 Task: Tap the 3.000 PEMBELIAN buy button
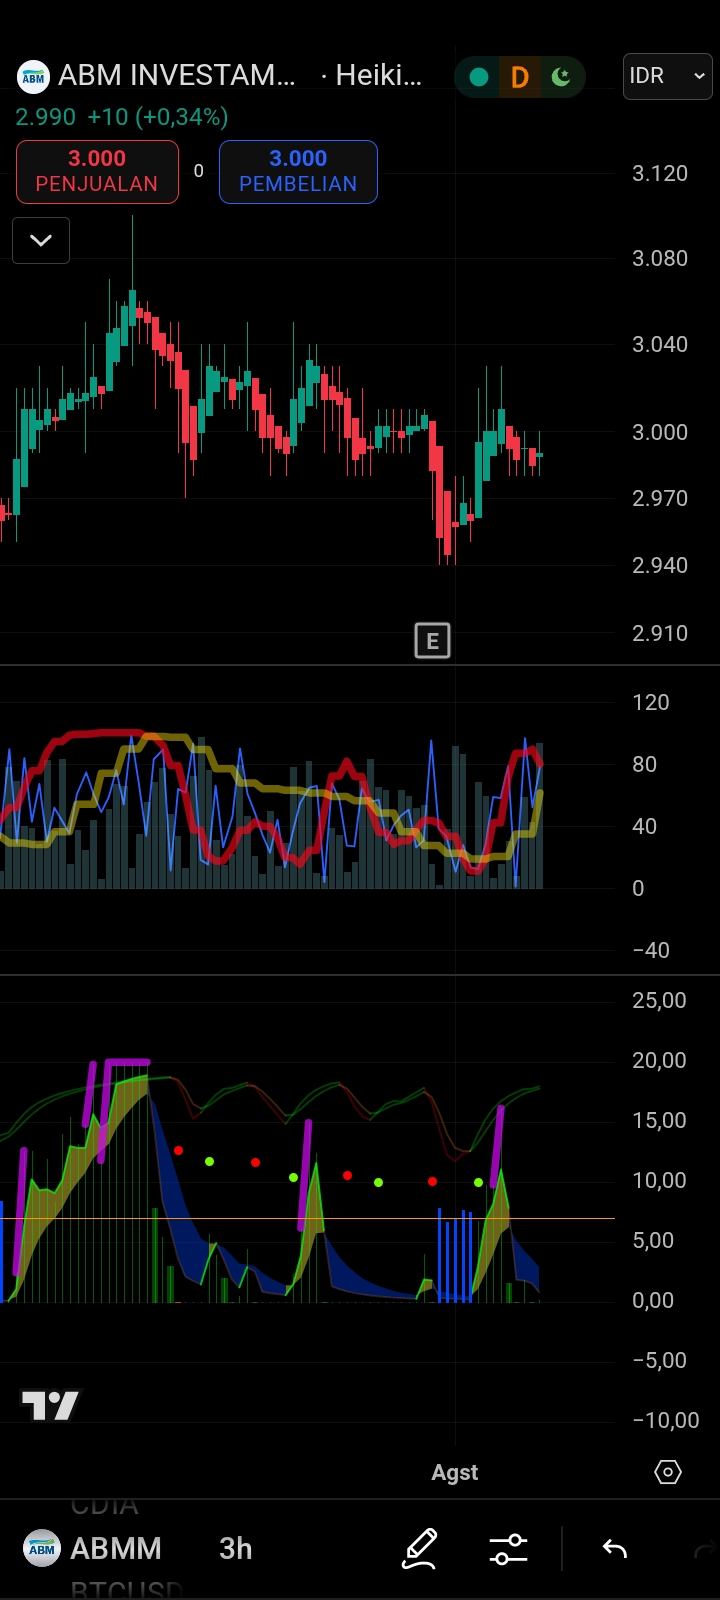coord(298,172)
